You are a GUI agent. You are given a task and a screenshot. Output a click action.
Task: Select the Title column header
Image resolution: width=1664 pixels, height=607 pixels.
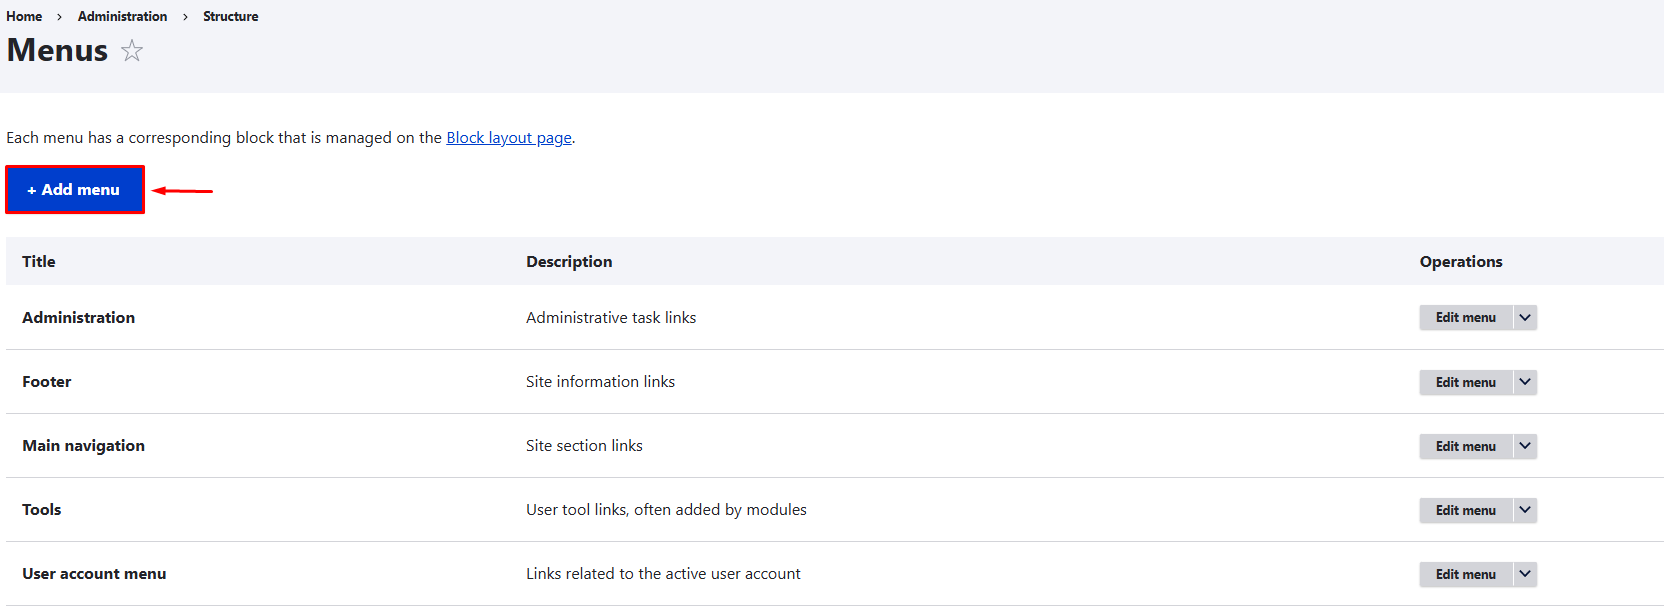point(39,261)
